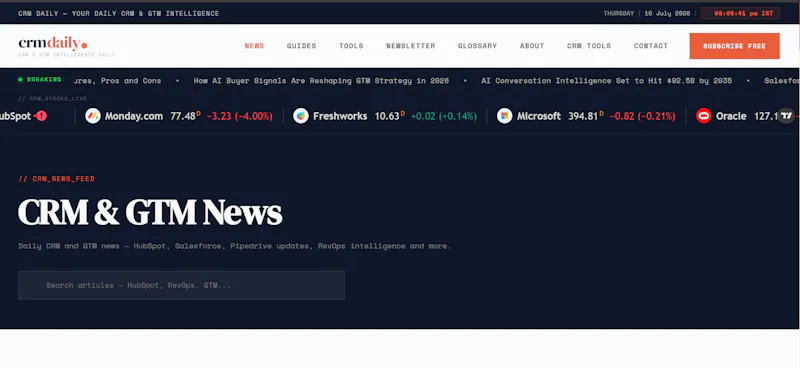Viewport: 800px width, 368px height.
Task: Open the AI Conversation Intelligence headline
Action: click(607, 81)
